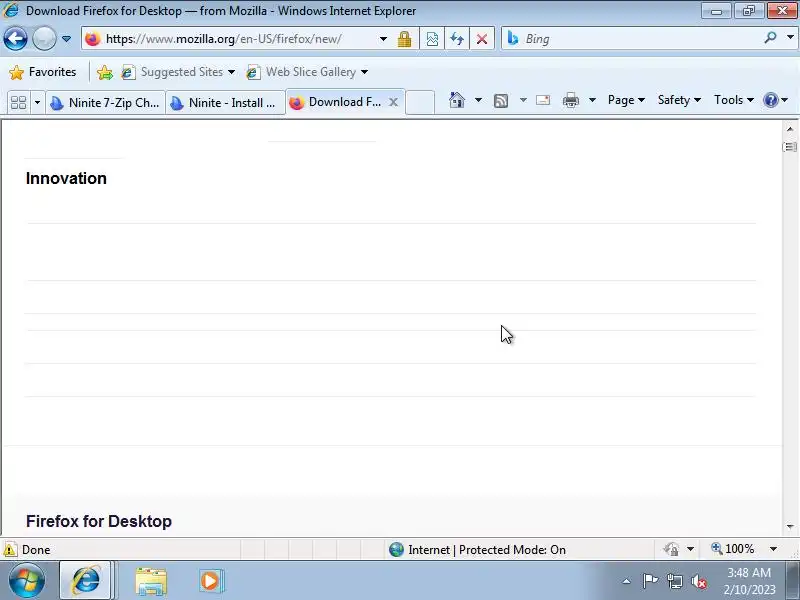The width and height of the screenshot is (800, 600).
Task: Switch to Ninite 7-Zip tab
Action: [x=105, y=103]
